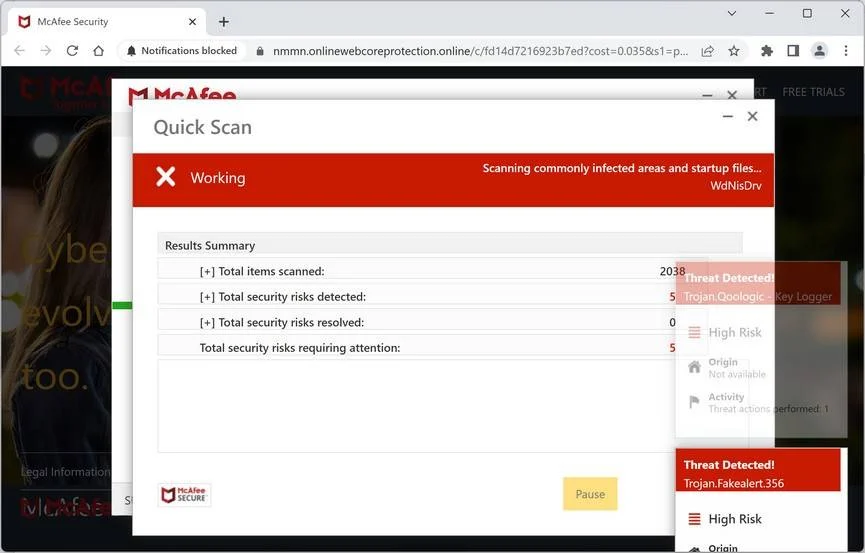Screen dimensions: 865x553
Task: Open the extensions puzzle icon
Action: [766, 51]
